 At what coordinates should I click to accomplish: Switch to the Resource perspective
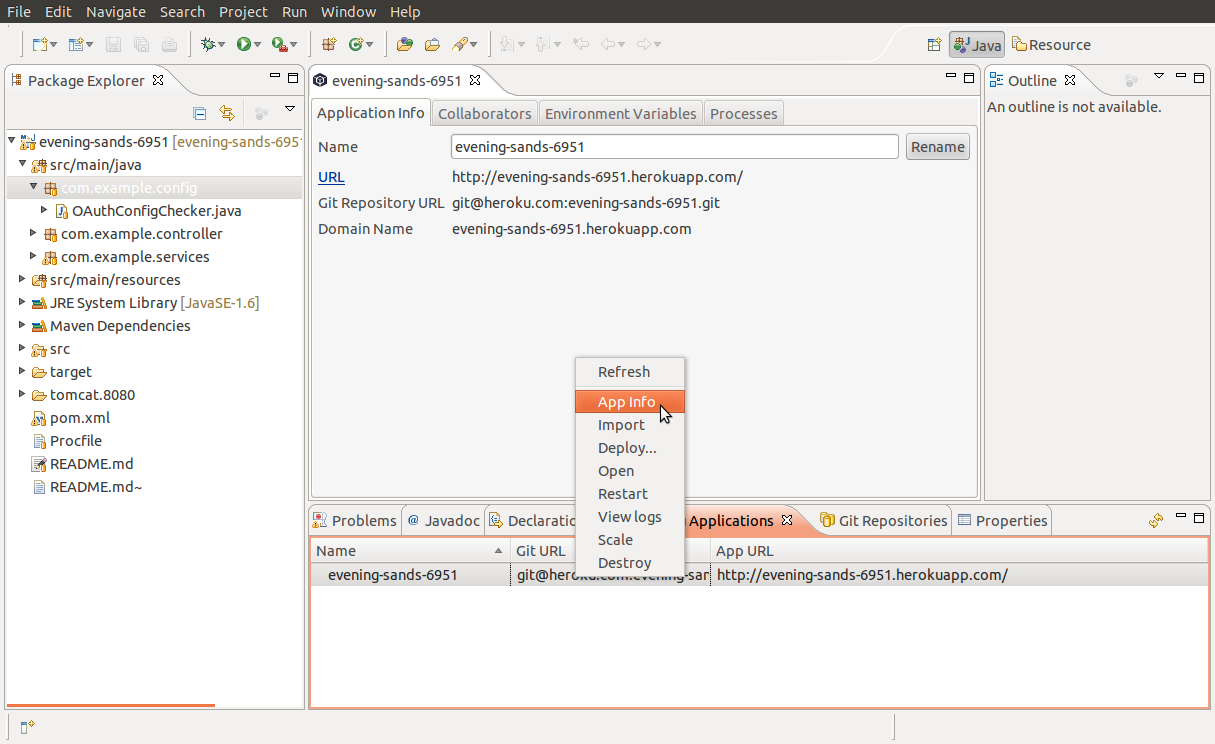[x=1051, y=45]
